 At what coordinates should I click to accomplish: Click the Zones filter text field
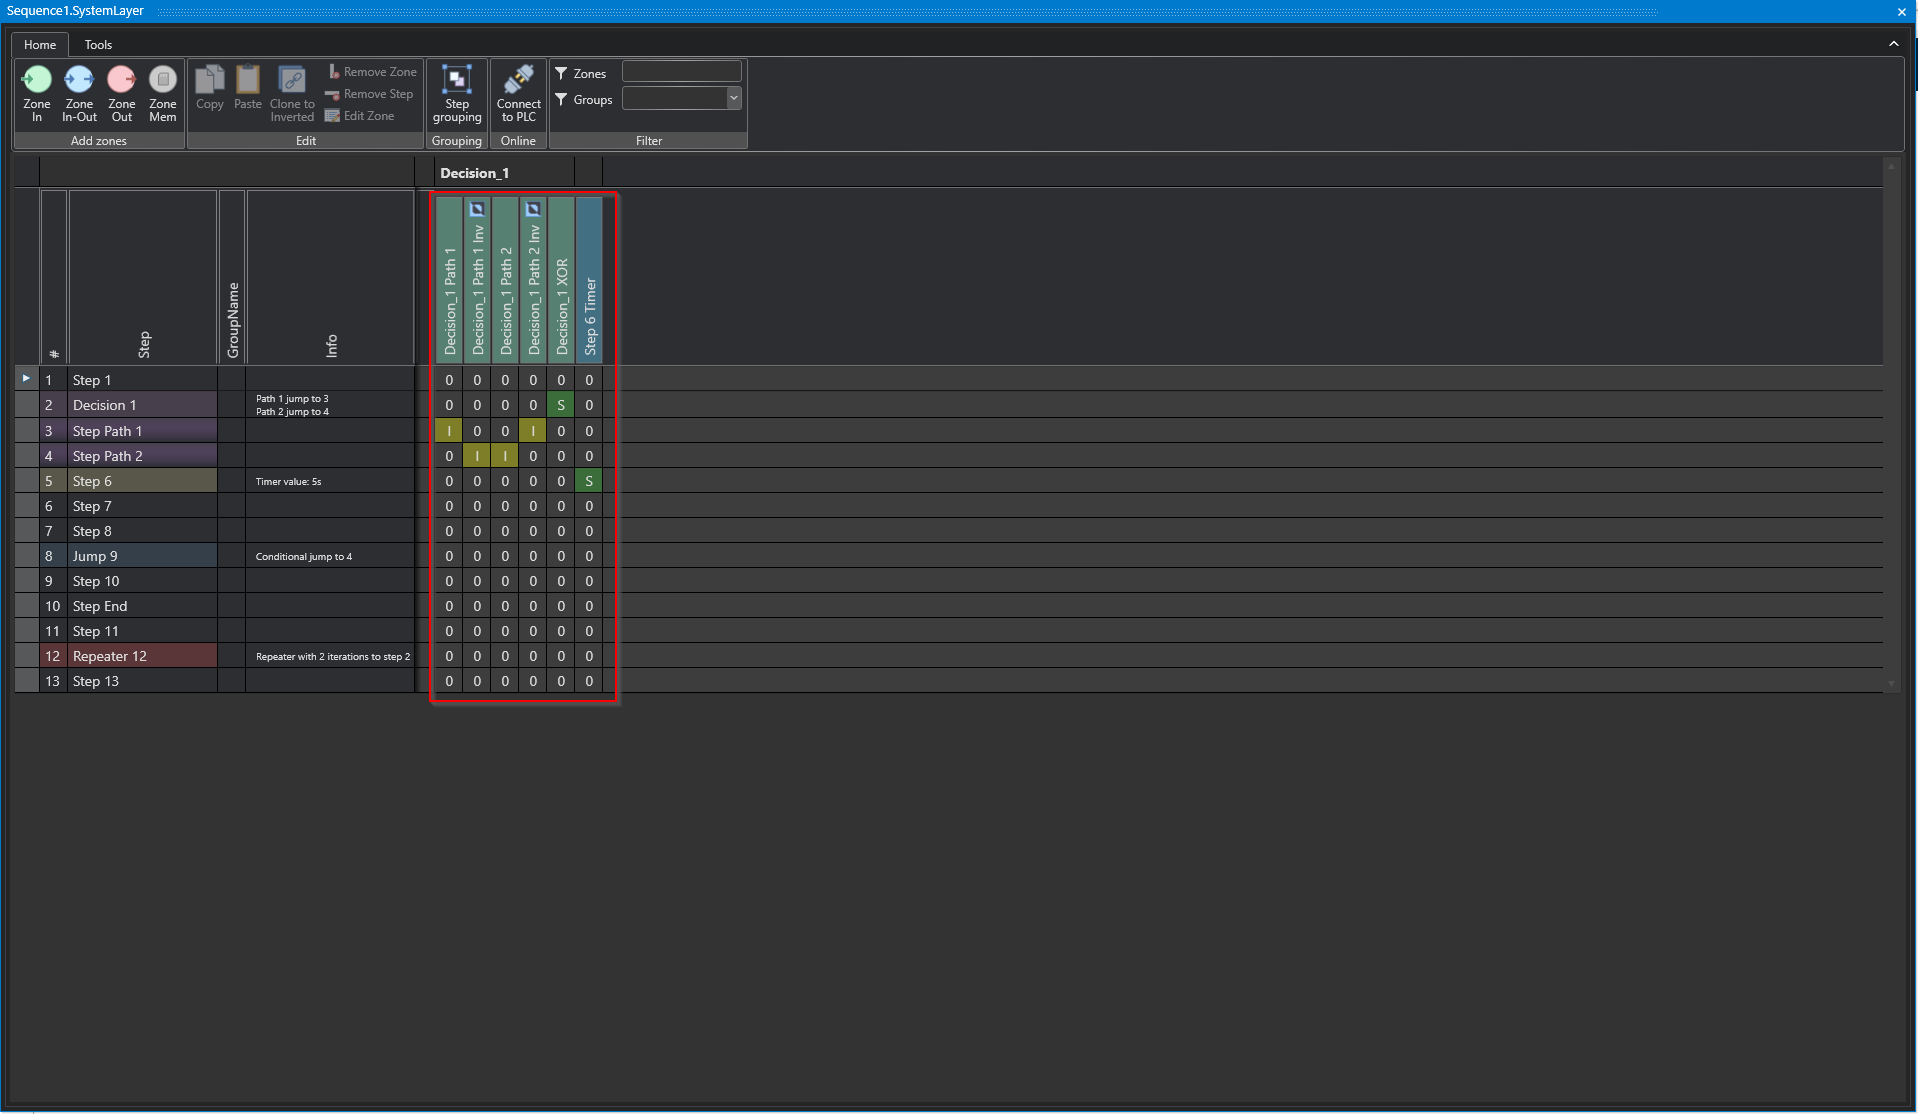click(681, 71)
